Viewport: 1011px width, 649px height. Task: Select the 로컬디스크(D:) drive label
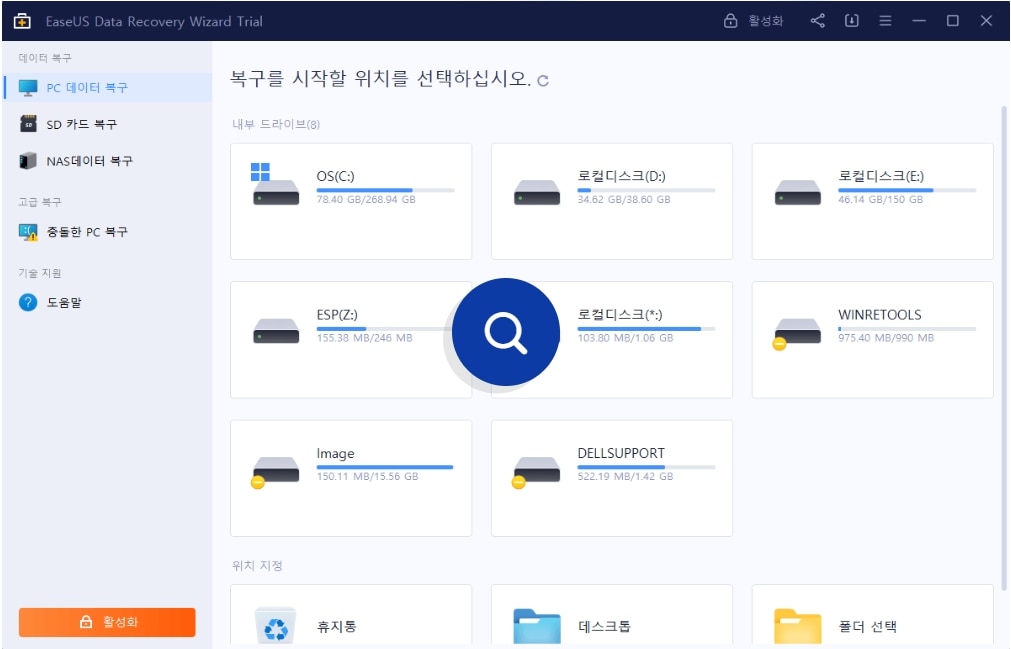[x=622, y=176]
